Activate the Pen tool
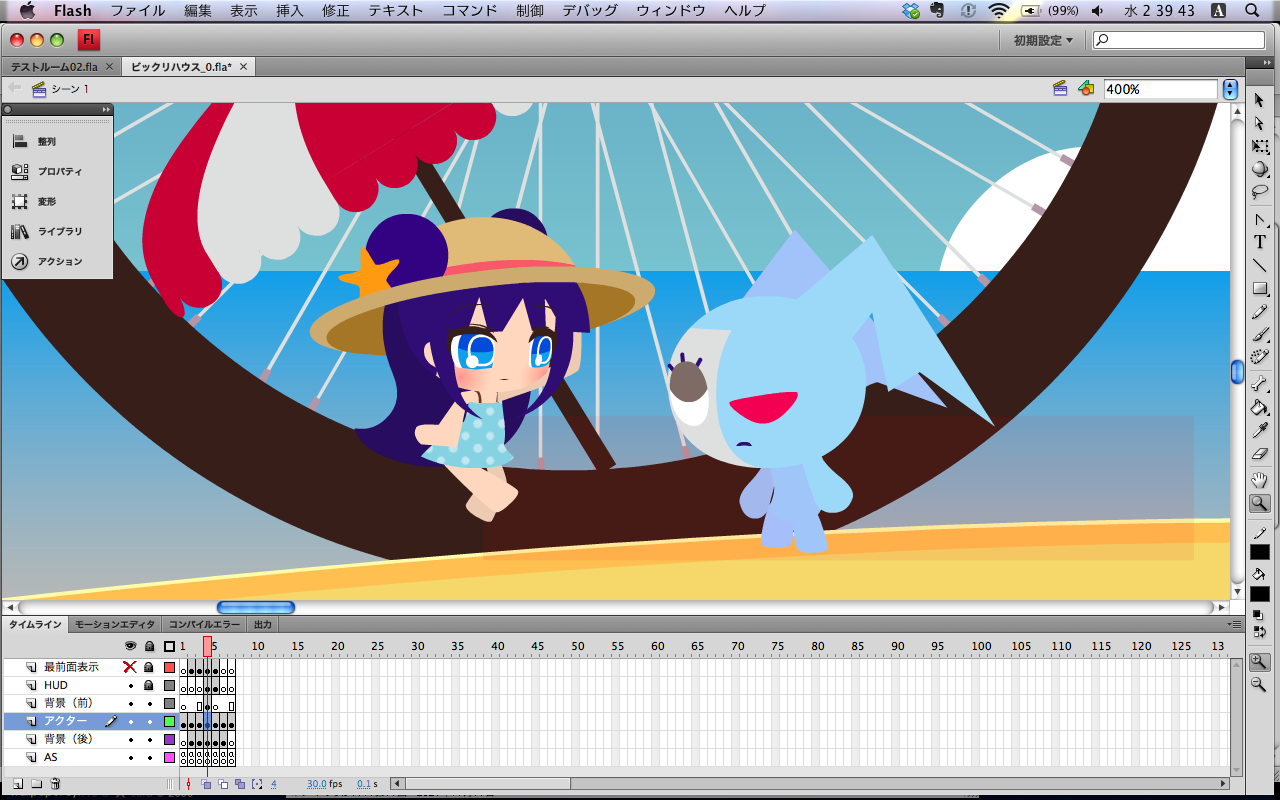This screenshot has width=1280, height=800. click(1259, 219)
